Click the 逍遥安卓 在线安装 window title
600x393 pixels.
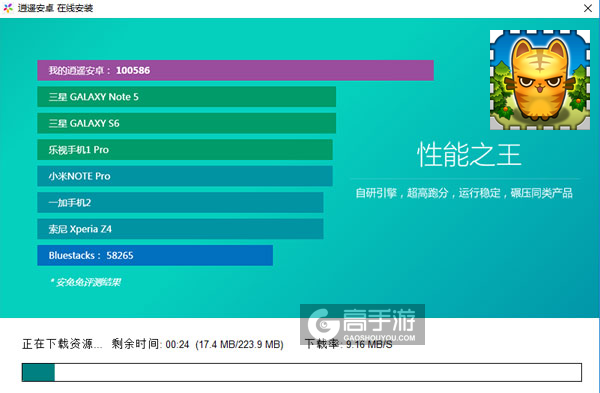click(x=55, y=8)
